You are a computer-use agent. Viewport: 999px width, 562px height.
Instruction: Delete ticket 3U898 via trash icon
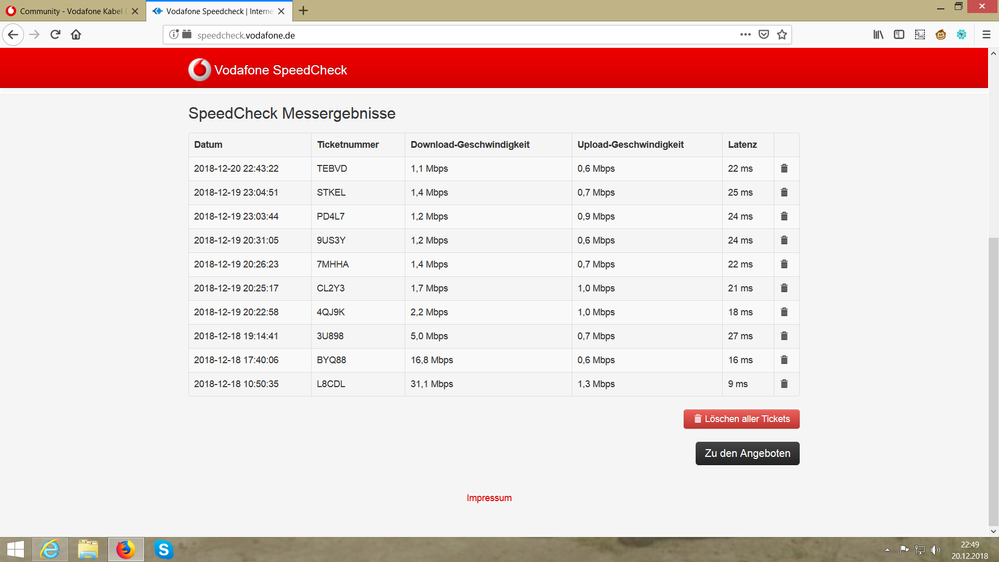pyautogui.click(x=784, y=336)
